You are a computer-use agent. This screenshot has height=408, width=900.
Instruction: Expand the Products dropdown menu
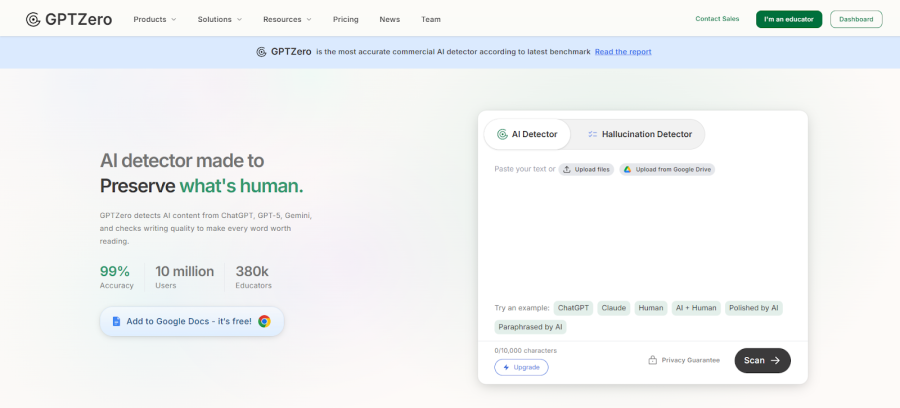coord(154,19)
